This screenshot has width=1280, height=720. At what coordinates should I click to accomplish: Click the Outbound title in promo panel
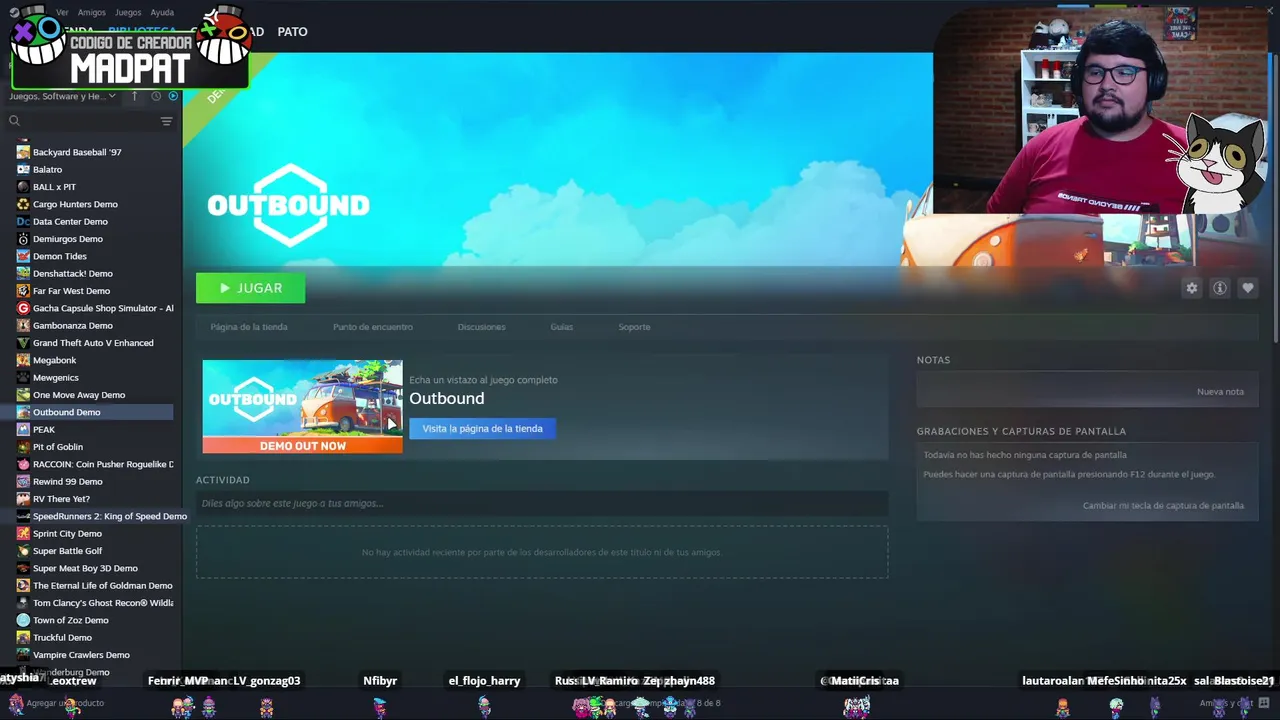click(x=446, y=398)
